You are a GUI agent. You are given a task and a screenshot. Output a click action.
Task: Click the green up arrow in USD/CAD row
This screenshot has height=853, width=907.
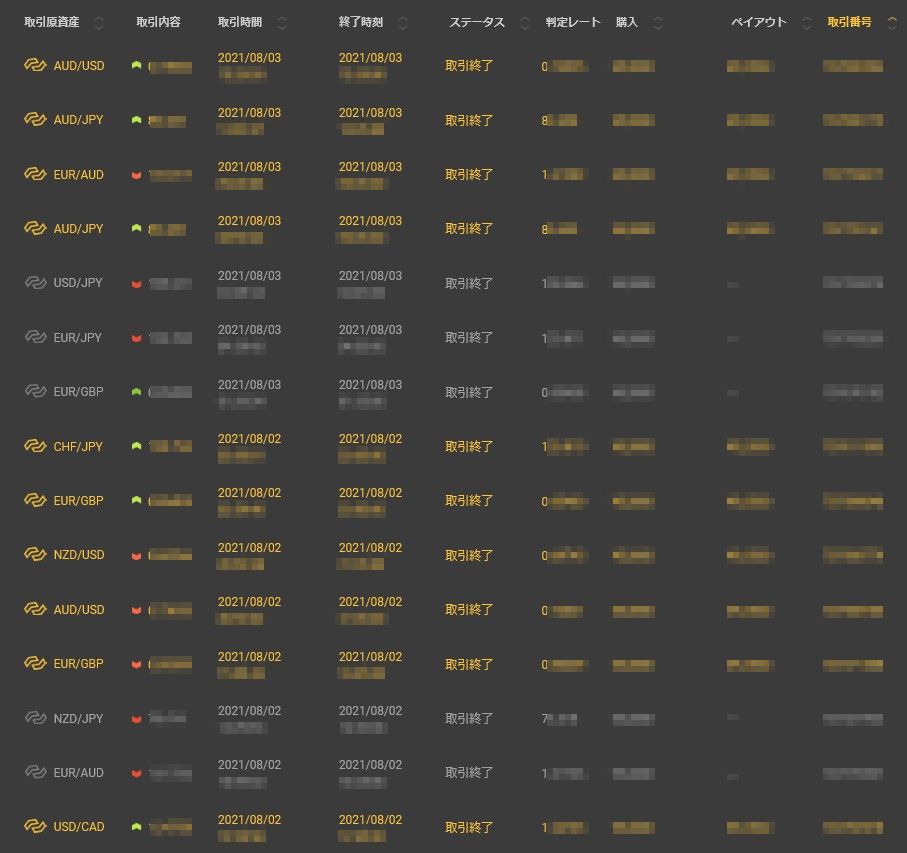click(x=136, y=827)
